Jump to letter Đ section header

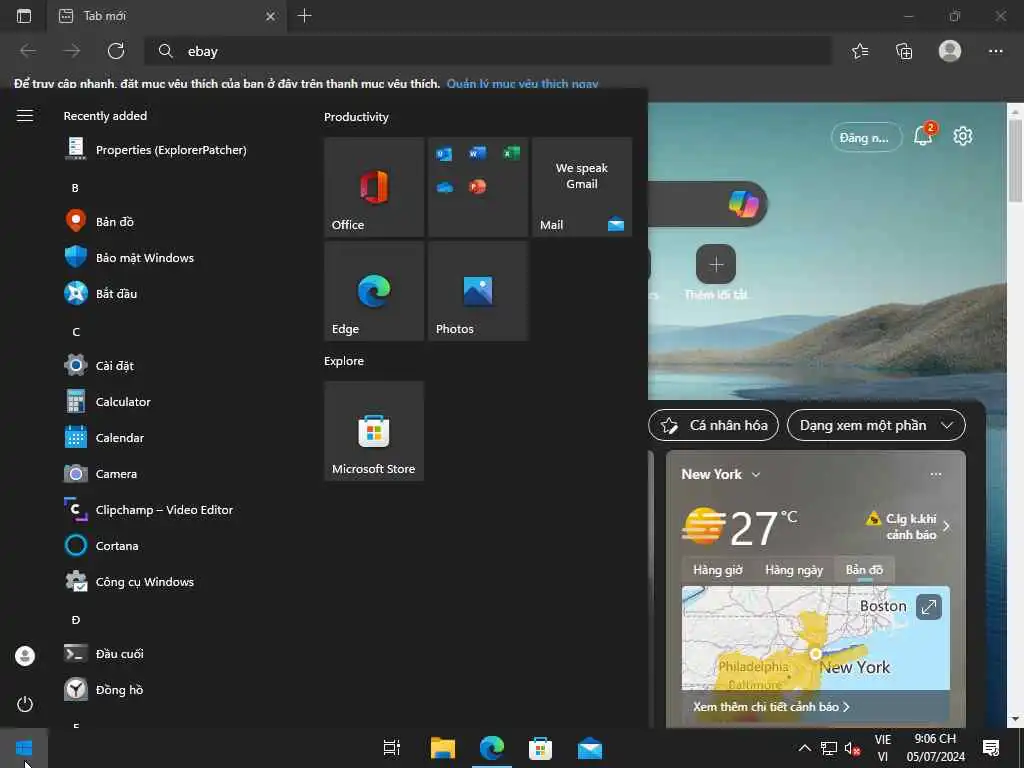click(x=76, y=620)
